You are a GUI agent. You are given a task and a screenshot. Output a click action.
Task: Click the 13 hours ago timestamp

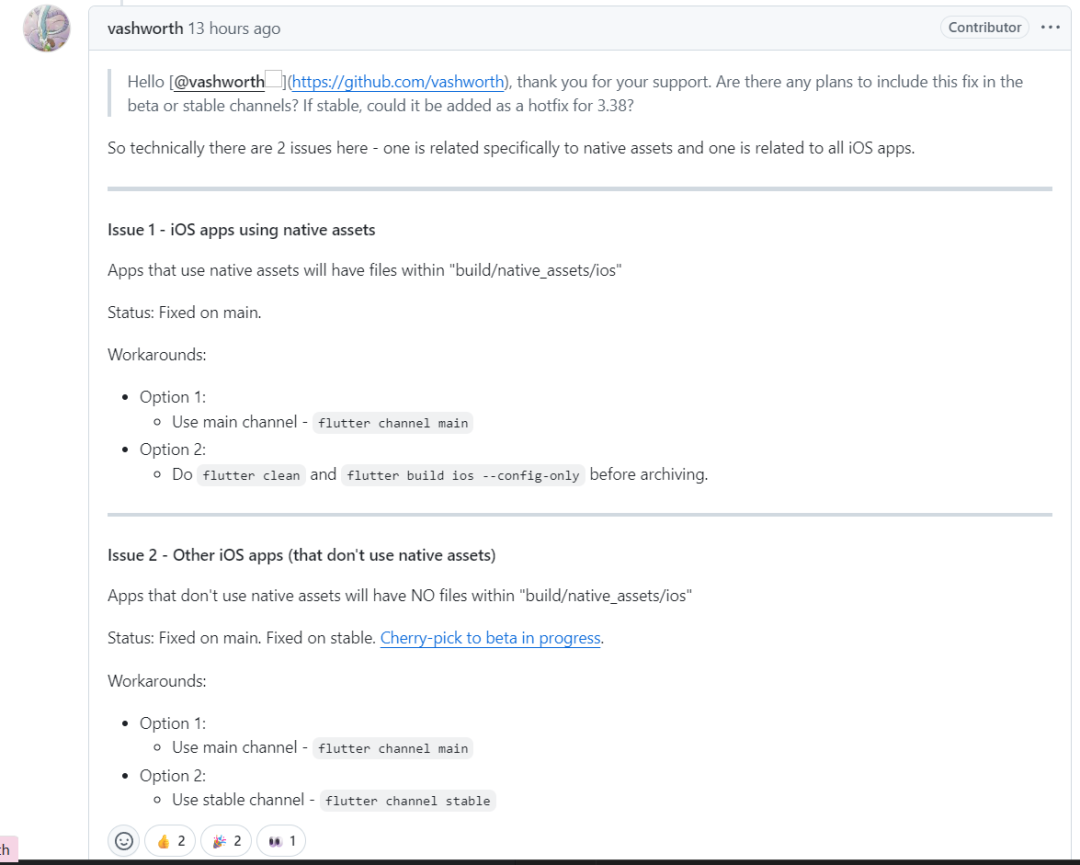[234, 28]
